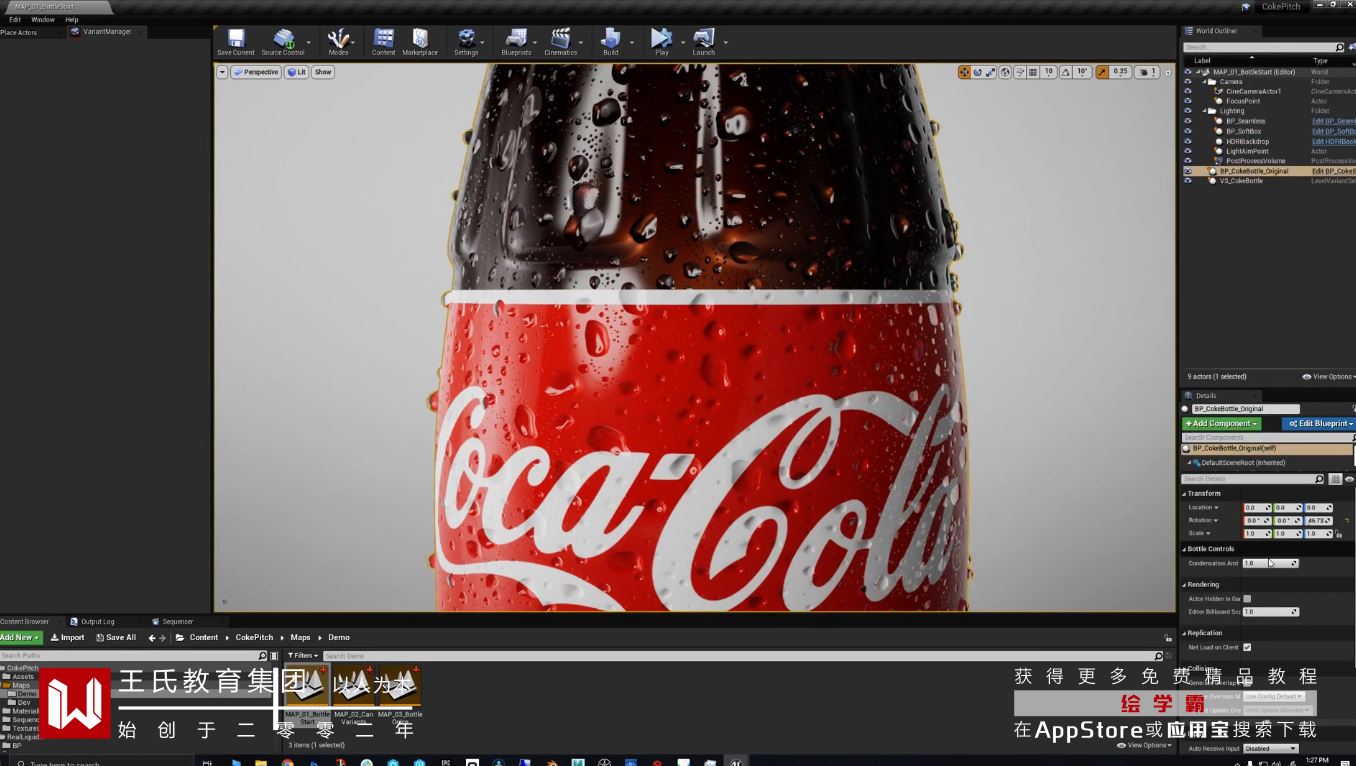Click the lock scale ratio icon
The width and height of the screenshot is (1356, 766).
pos(1339,534)
